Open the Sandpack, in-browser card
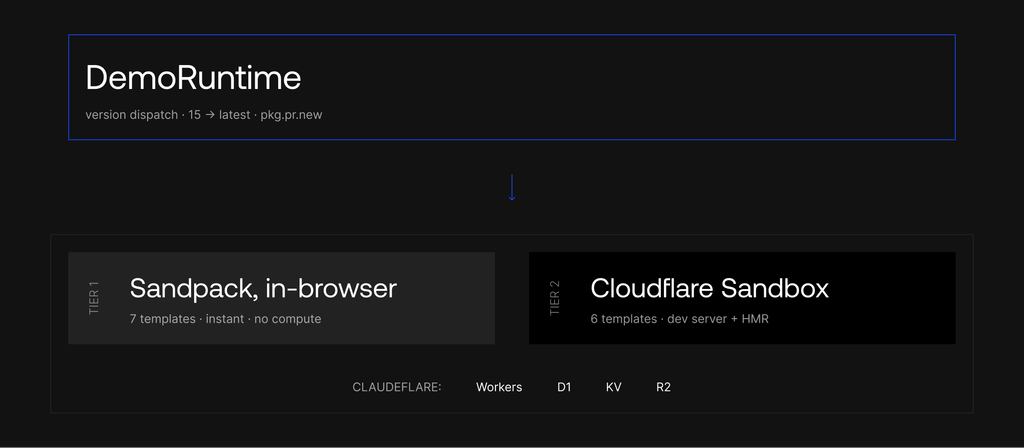This screenshot has width=1024, height=448. pos(281,298)
